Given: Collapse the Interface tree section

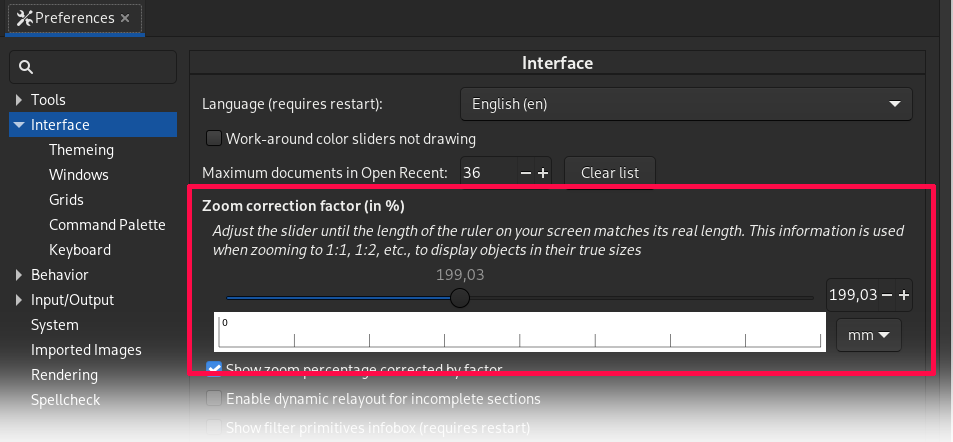Looking at the screenshot, I should coord(19,125).
